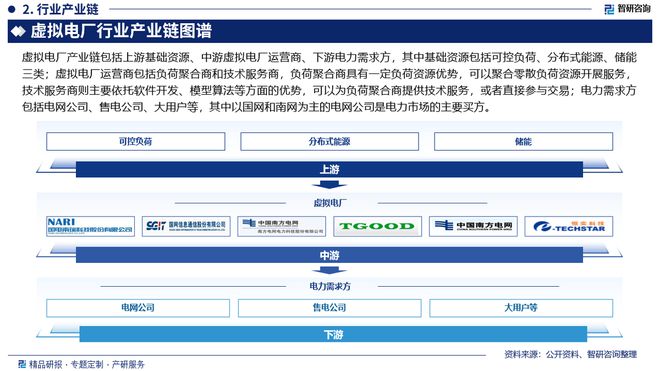This screenshot has height=371, width=660.
Task: Click the 电力需求方 section heading
Action: [x=330, y=286]
